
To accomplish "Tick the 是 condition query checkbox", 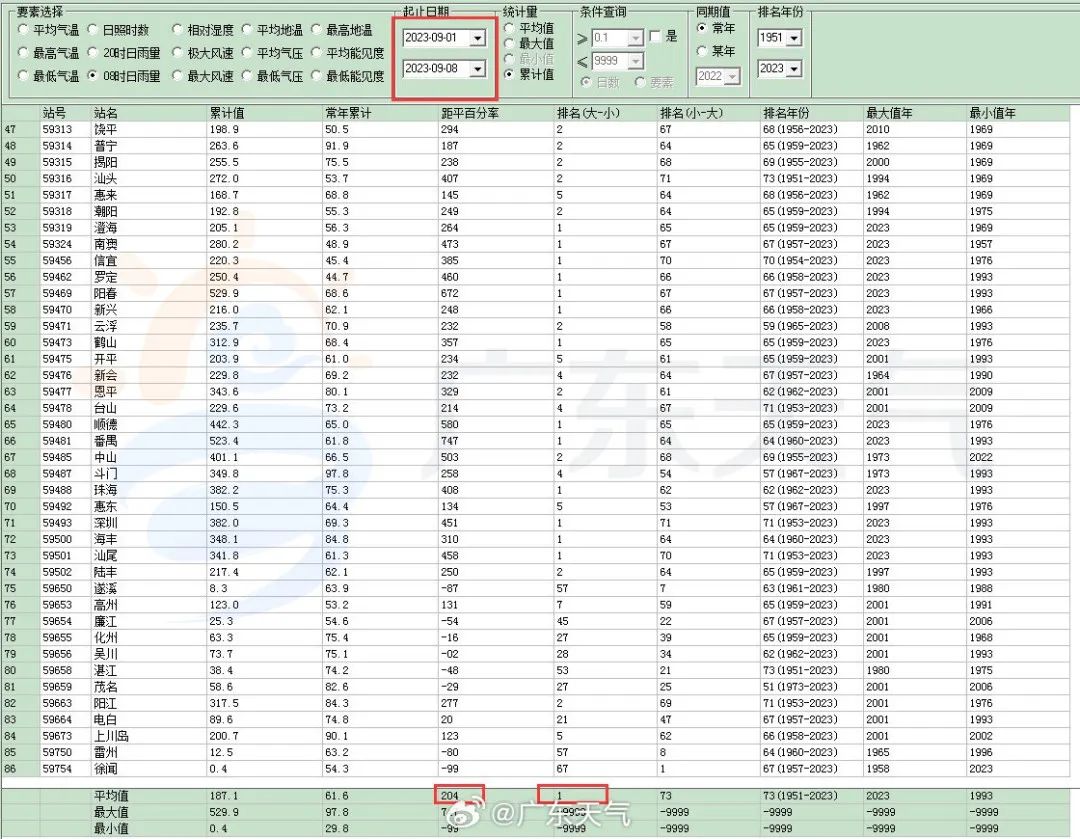I will click(655, 36).
